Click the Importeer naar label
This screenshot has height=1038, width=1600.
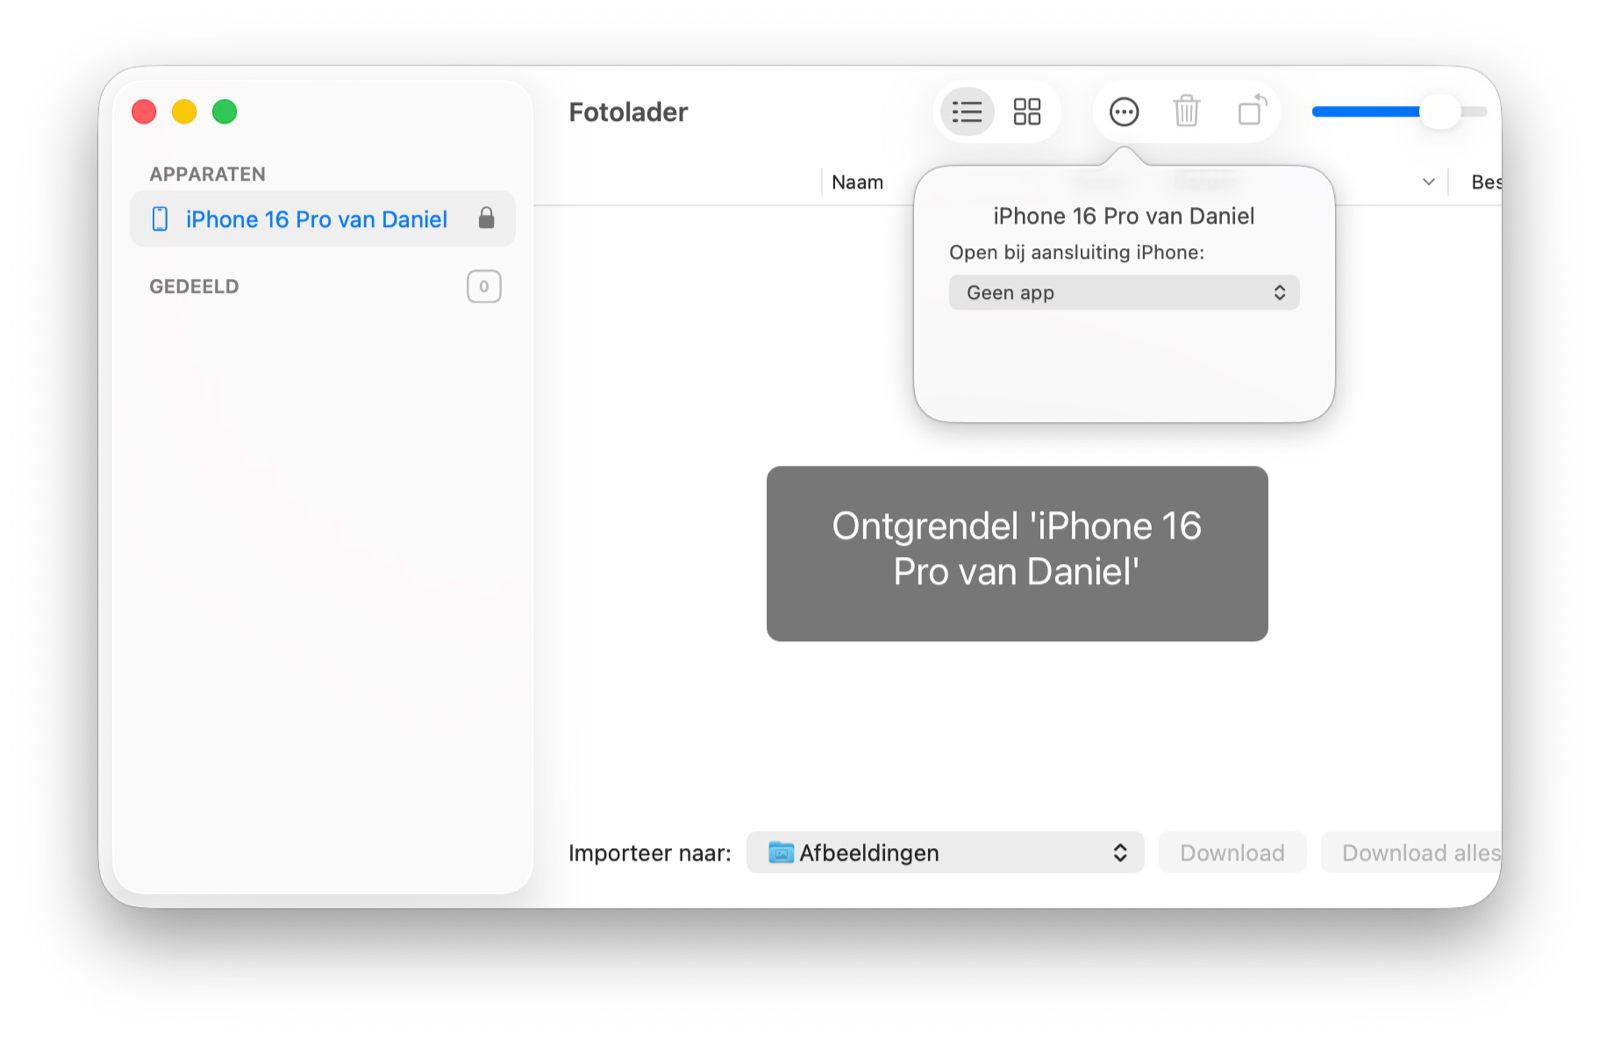pyautogui.click(x=650, y=853)
